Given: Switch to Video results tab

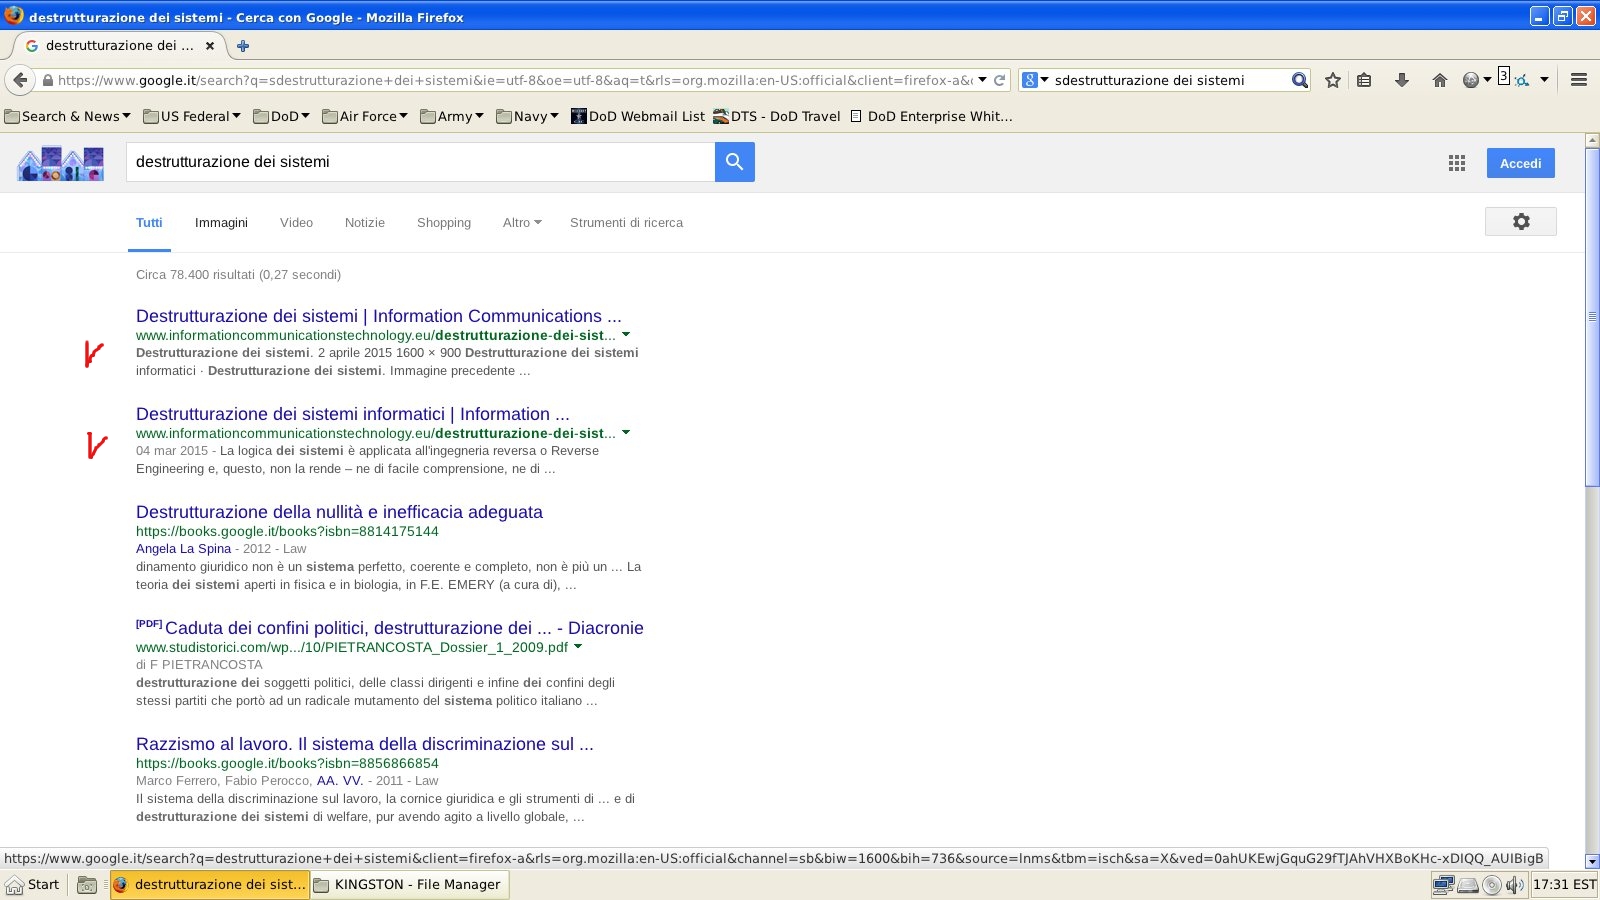Looking at the screenshot, I should (x=296, y=222).
